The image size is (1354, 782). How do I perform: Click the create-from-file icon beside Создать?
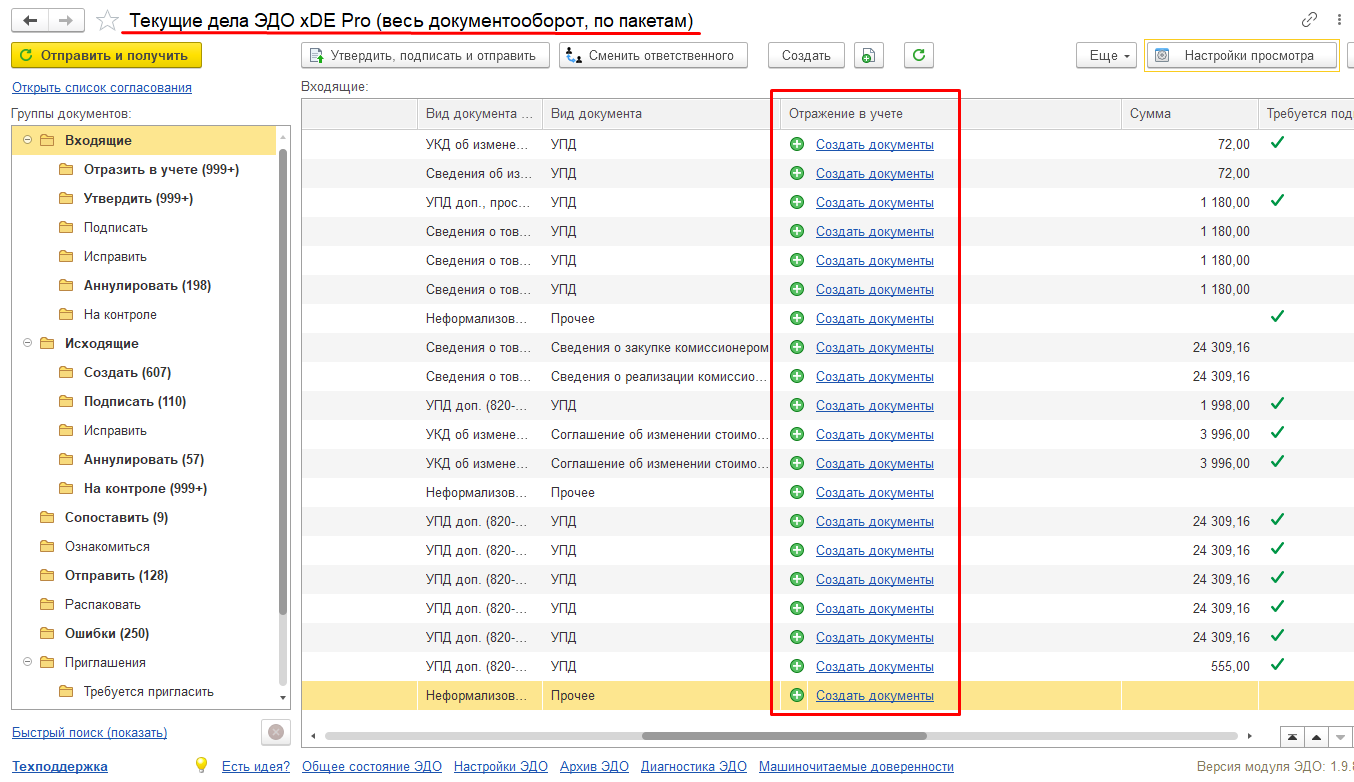tap(869, 55)
